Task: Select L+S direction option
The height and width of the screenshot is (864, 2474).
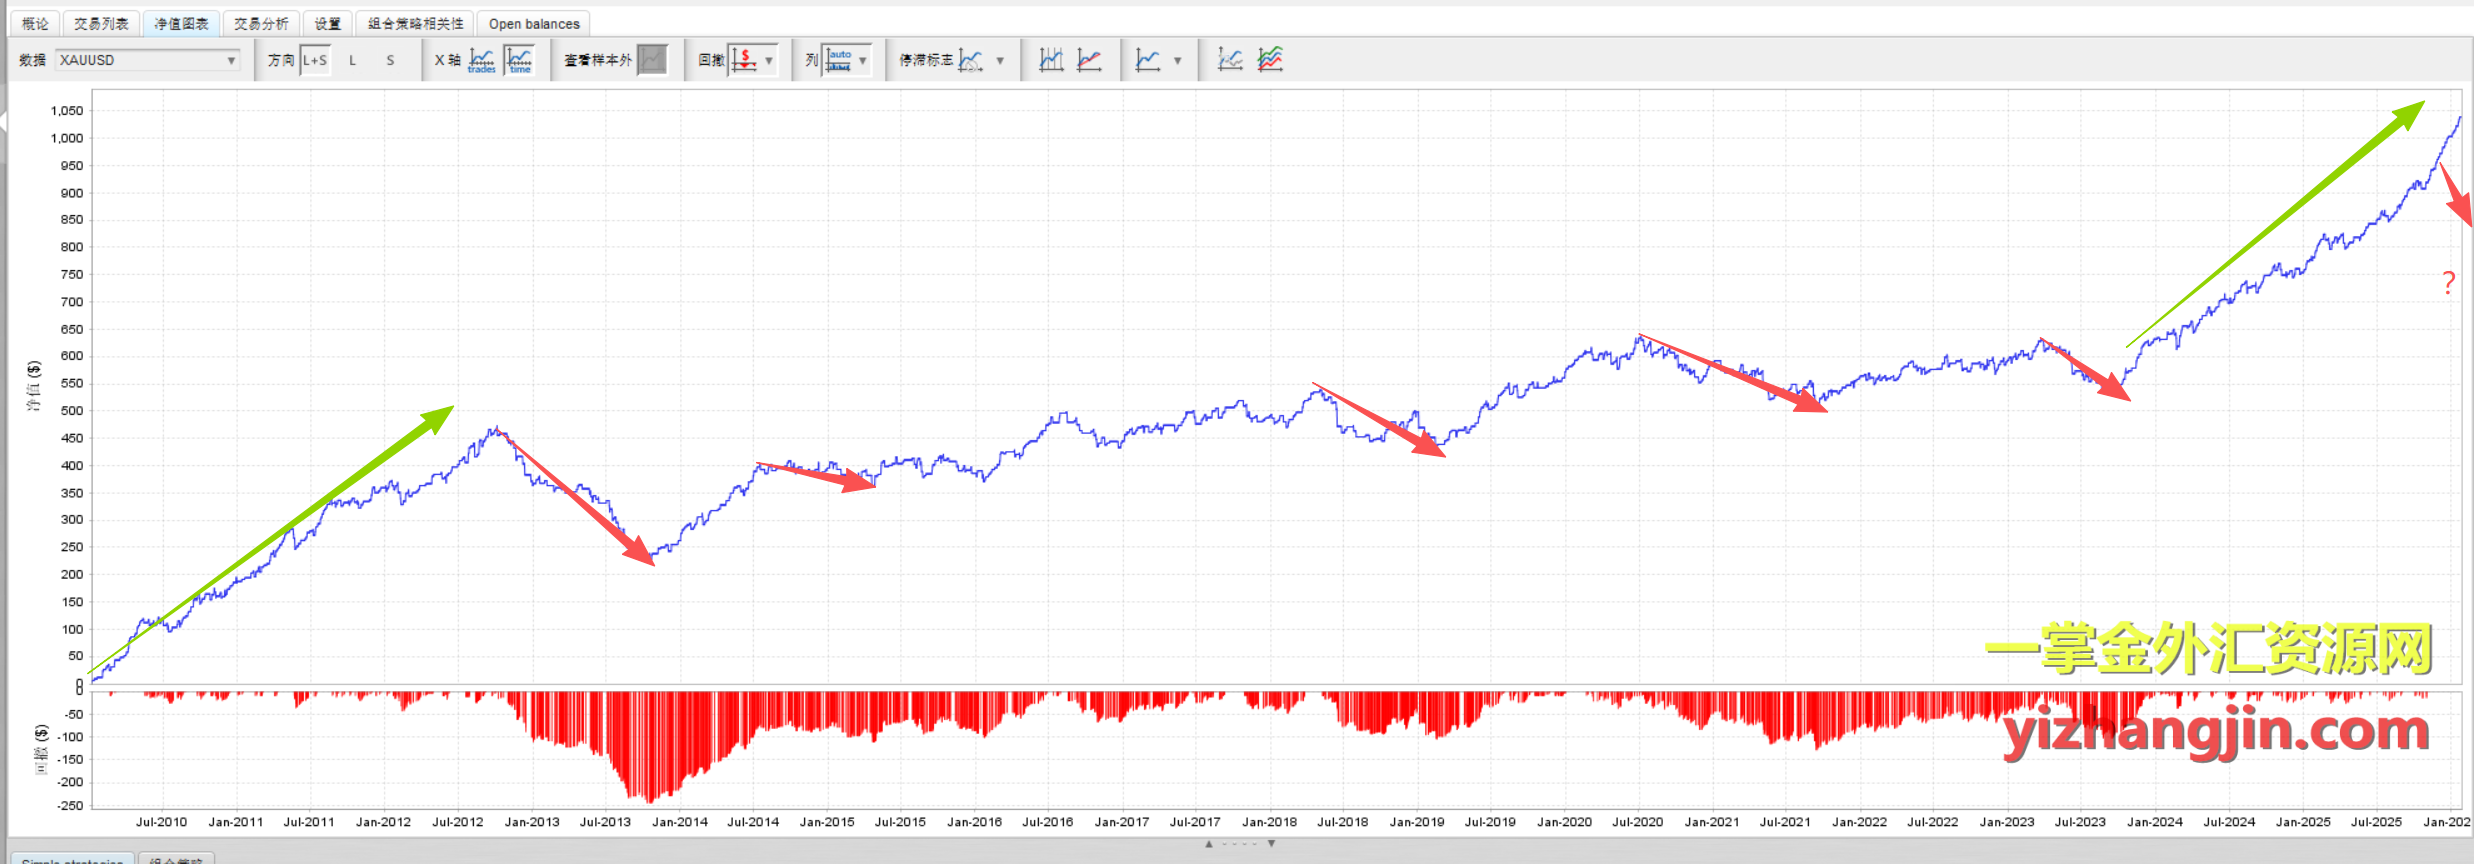Action: (x=315, y=60)
